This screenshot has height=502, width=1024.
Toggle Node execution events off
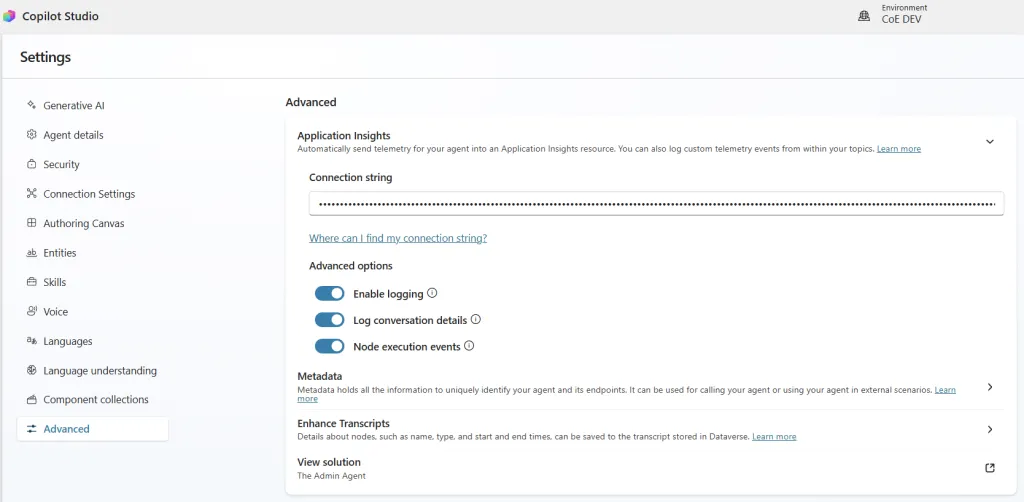[329, 347]
